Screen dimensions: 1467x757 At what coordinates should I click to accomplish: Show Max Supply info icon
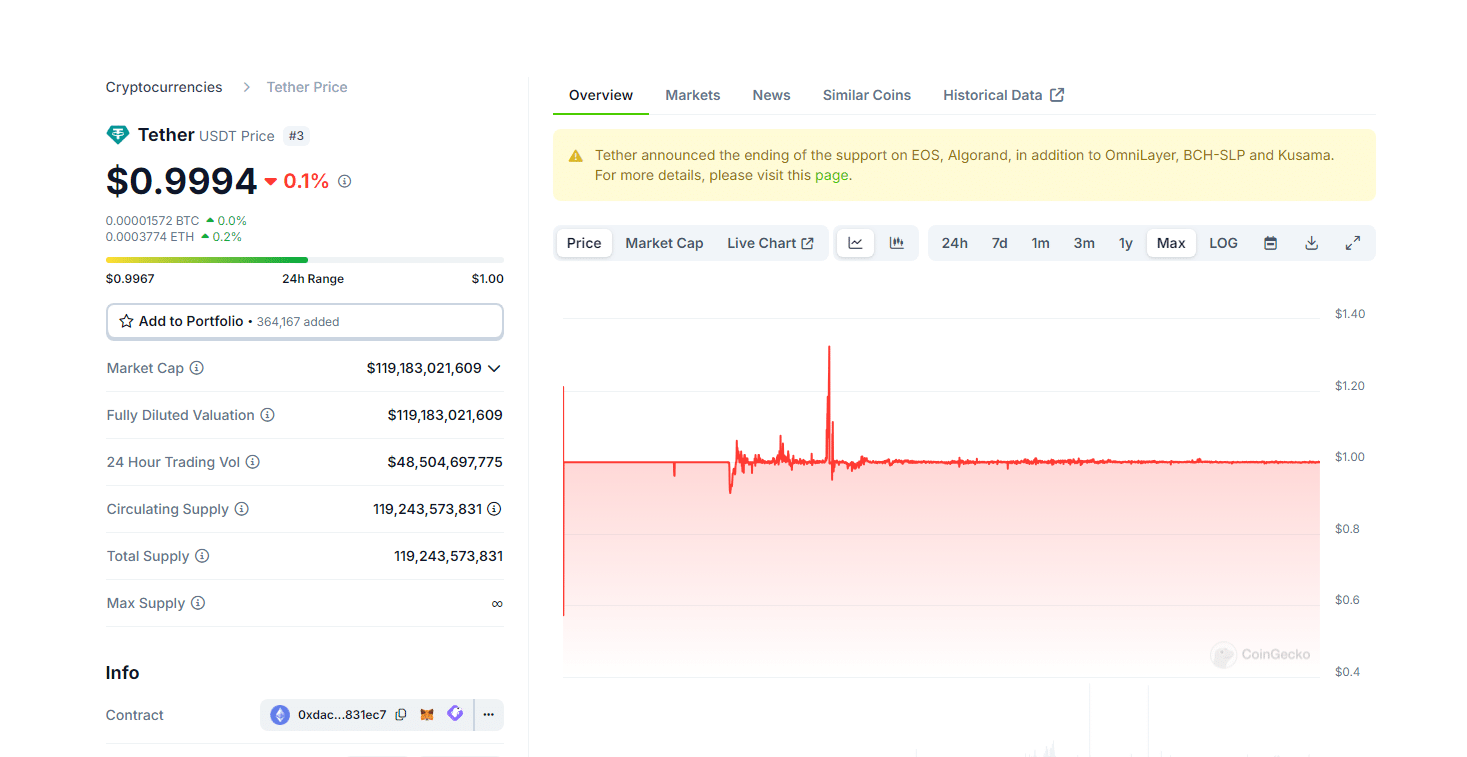[x=198, y=603]
